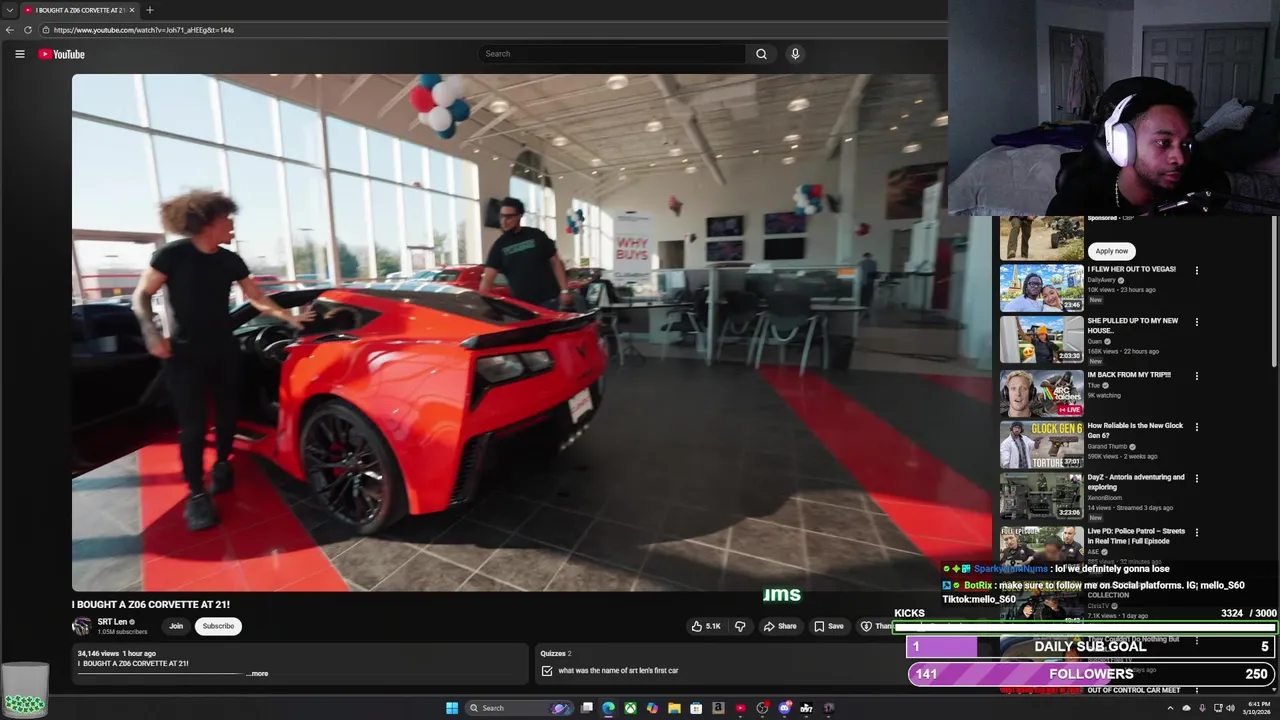
Task: Open more options for "IM BACK FROM MY TRIP!!!"
Action: [x=1196, y=376]
